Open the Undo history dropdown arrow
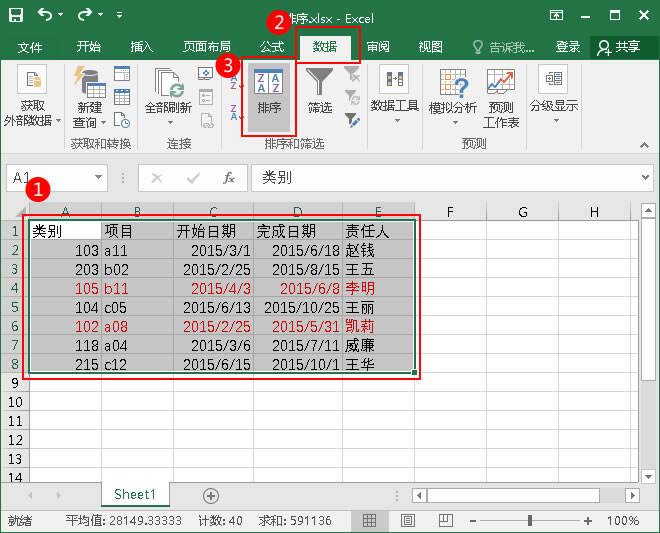The image size is (660, 533). pyautogui.click(x=61, y=15)
